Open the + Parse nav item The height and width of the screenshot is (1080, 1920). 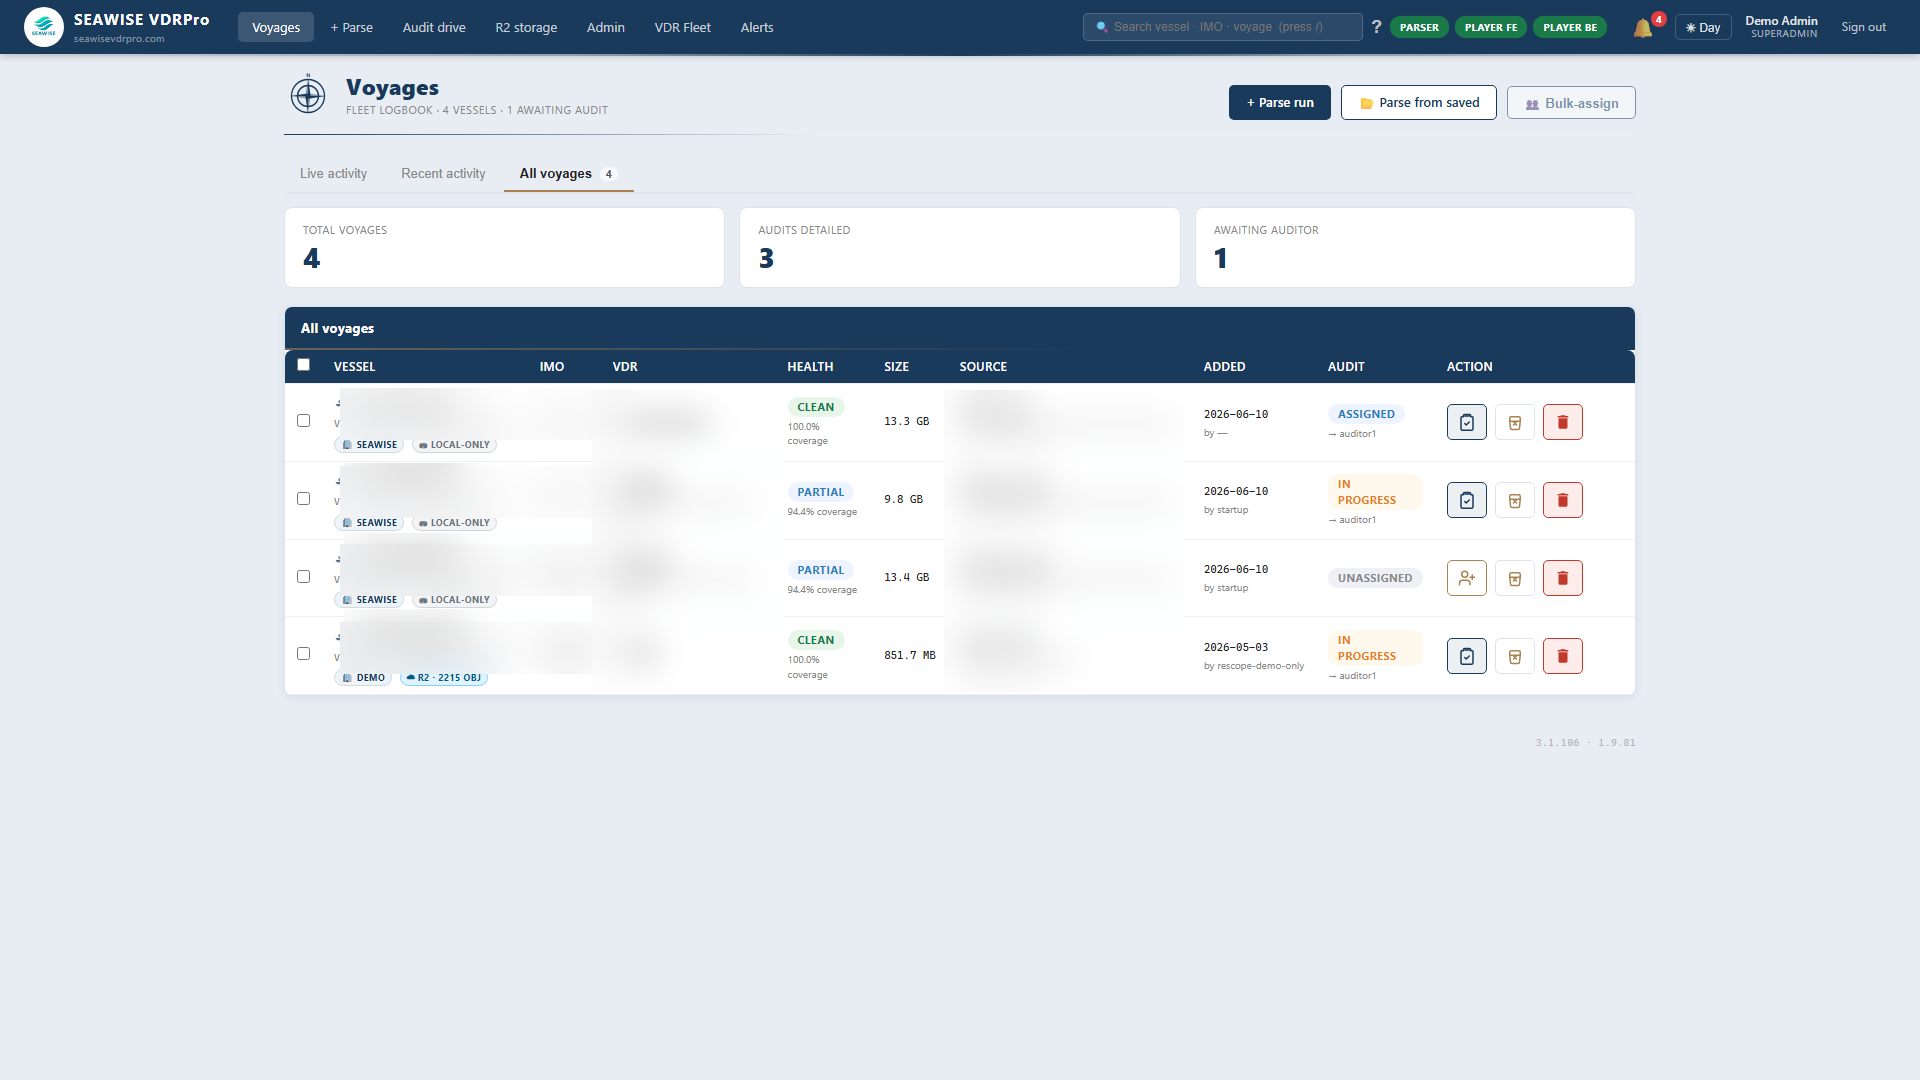coord(352,27)
